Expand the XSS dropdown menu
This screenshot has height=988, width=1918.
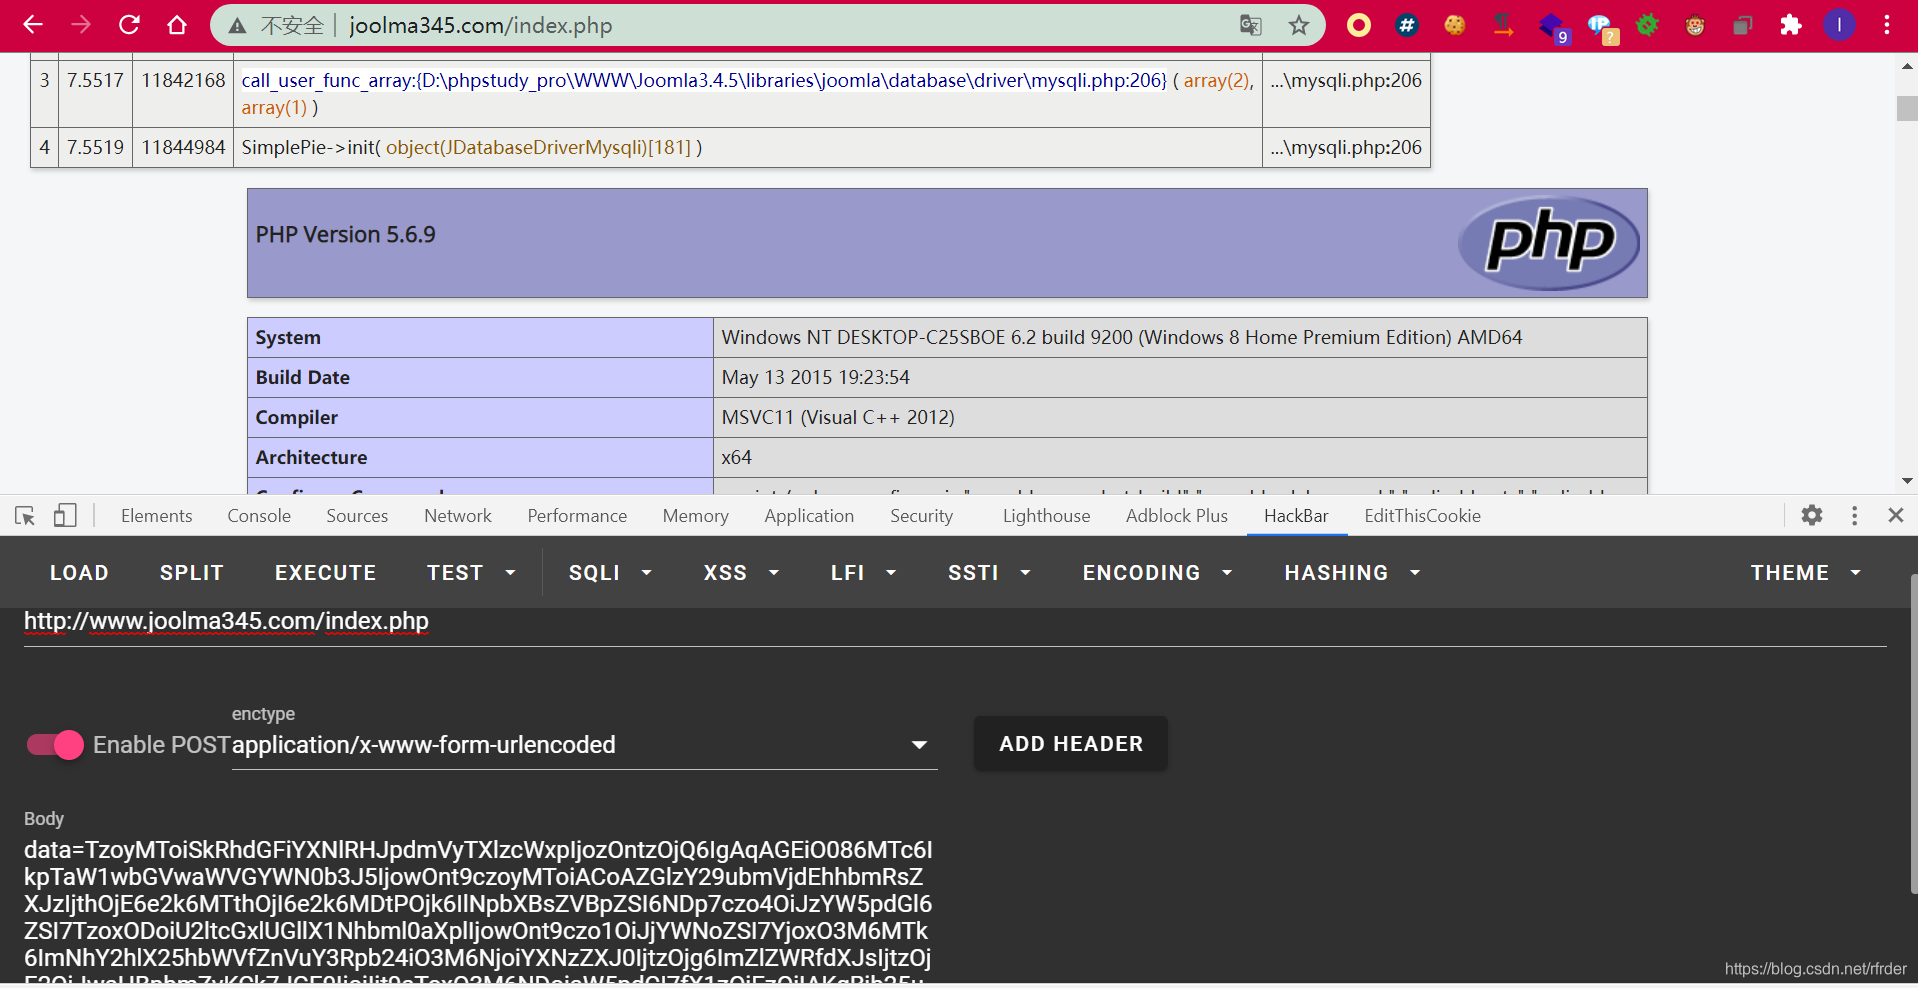pos(741,573)
